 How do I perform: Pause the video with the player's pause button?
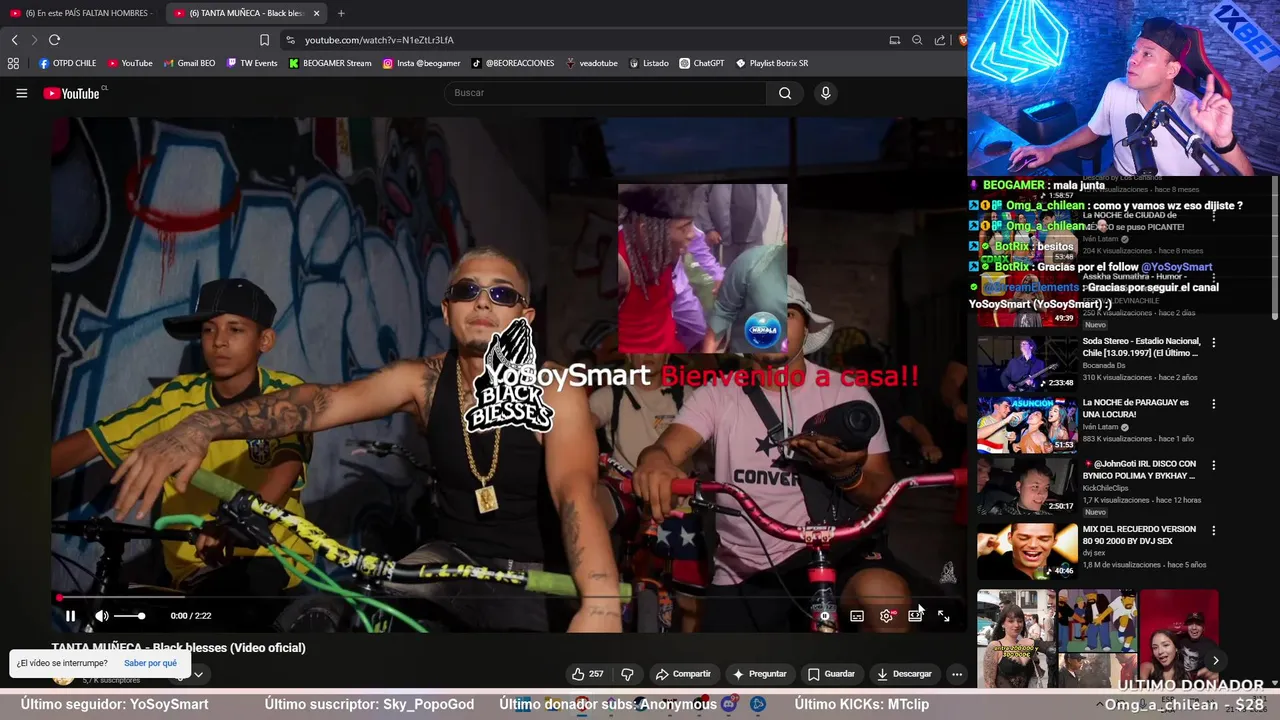pos(70,616)
